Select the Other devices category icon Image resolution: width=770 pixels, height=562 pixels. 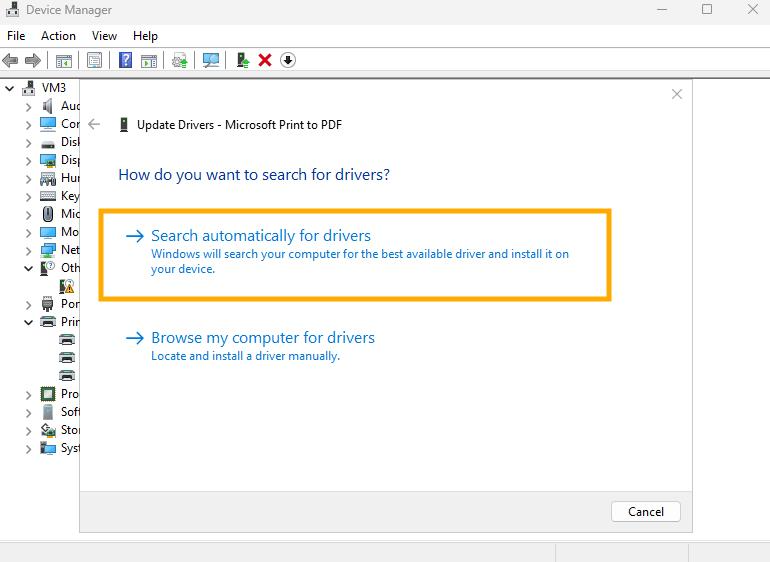pyautogui.click(x=48, y=268)
